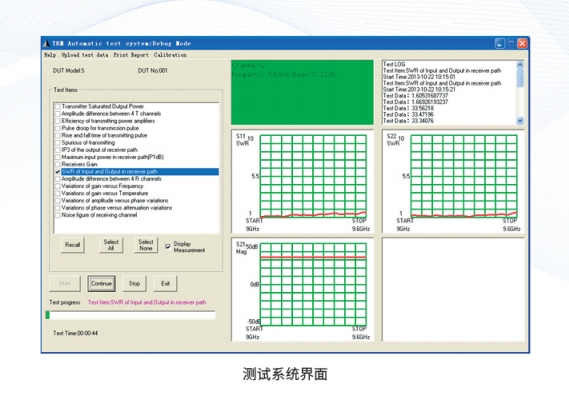Check Spurious of transmitting item

pyautogui.click(x=57, y=143)
